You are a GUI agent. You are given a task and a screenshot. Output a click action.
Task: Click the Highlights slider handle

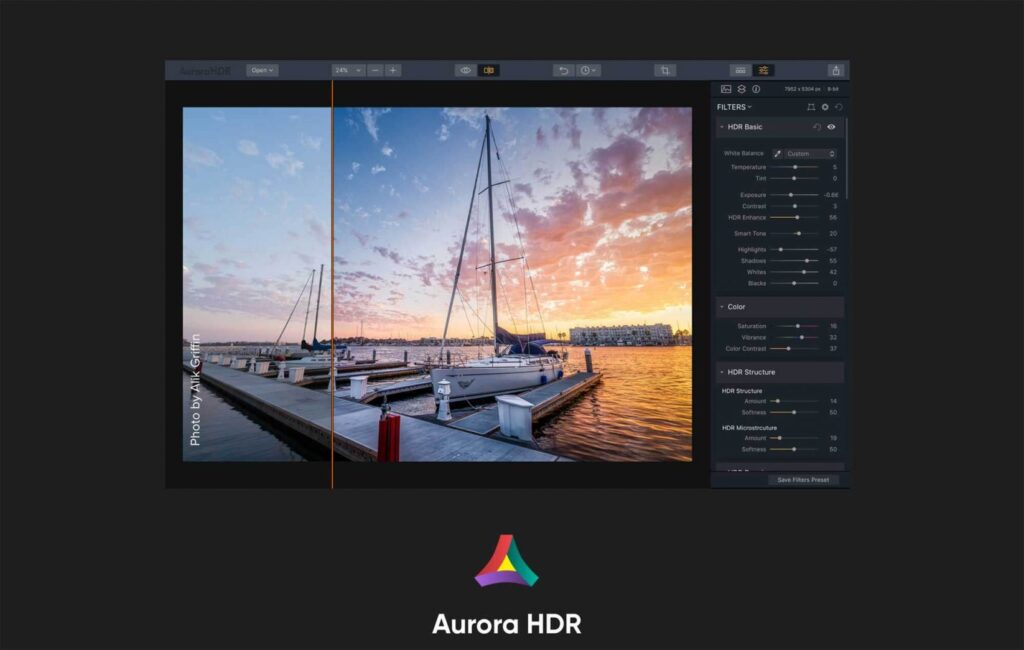[781, 250]
